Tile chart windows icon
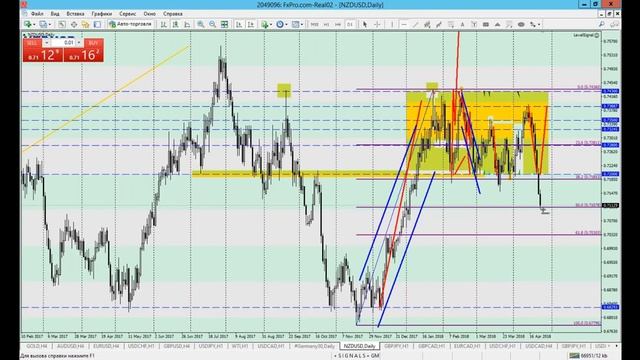Viewport: 640px width, 360px height. coord(224,24)
